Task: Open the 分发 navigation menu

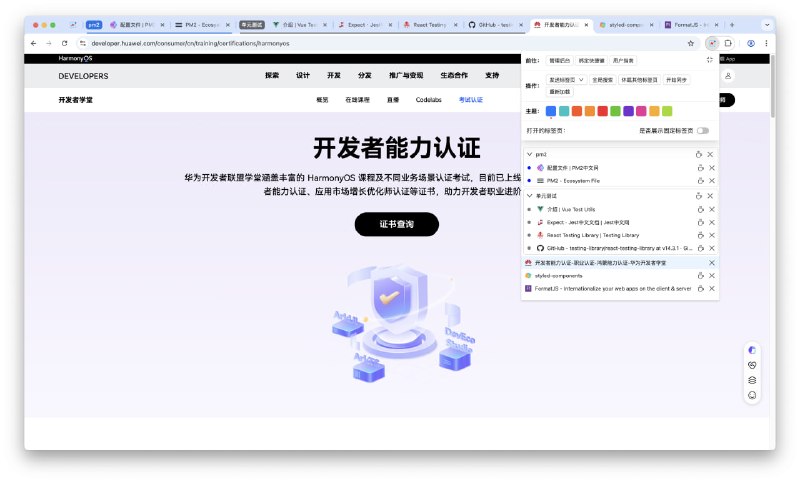Action: 365,75
